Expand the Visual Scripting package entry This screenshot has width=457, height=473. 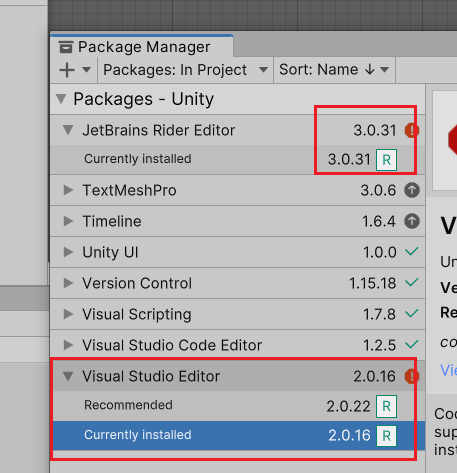(x=68, y=314)
